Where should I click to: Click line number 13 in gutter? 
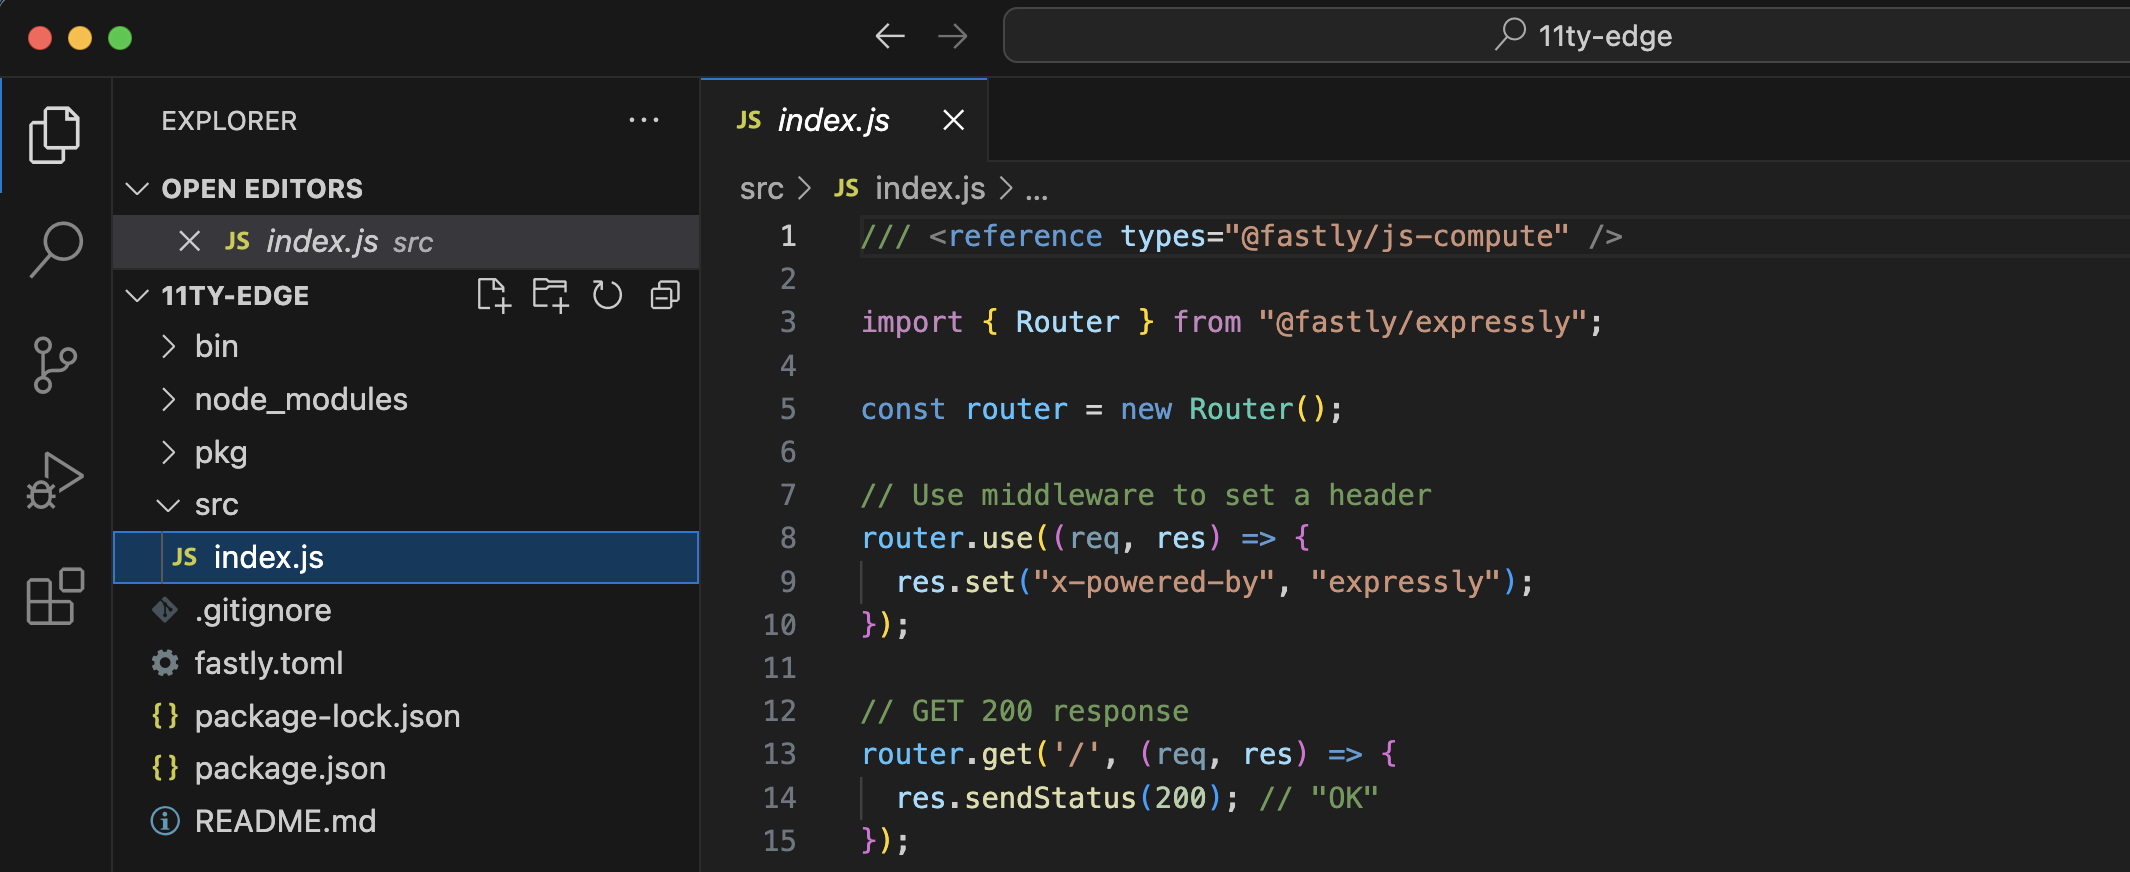click(779, 754)
